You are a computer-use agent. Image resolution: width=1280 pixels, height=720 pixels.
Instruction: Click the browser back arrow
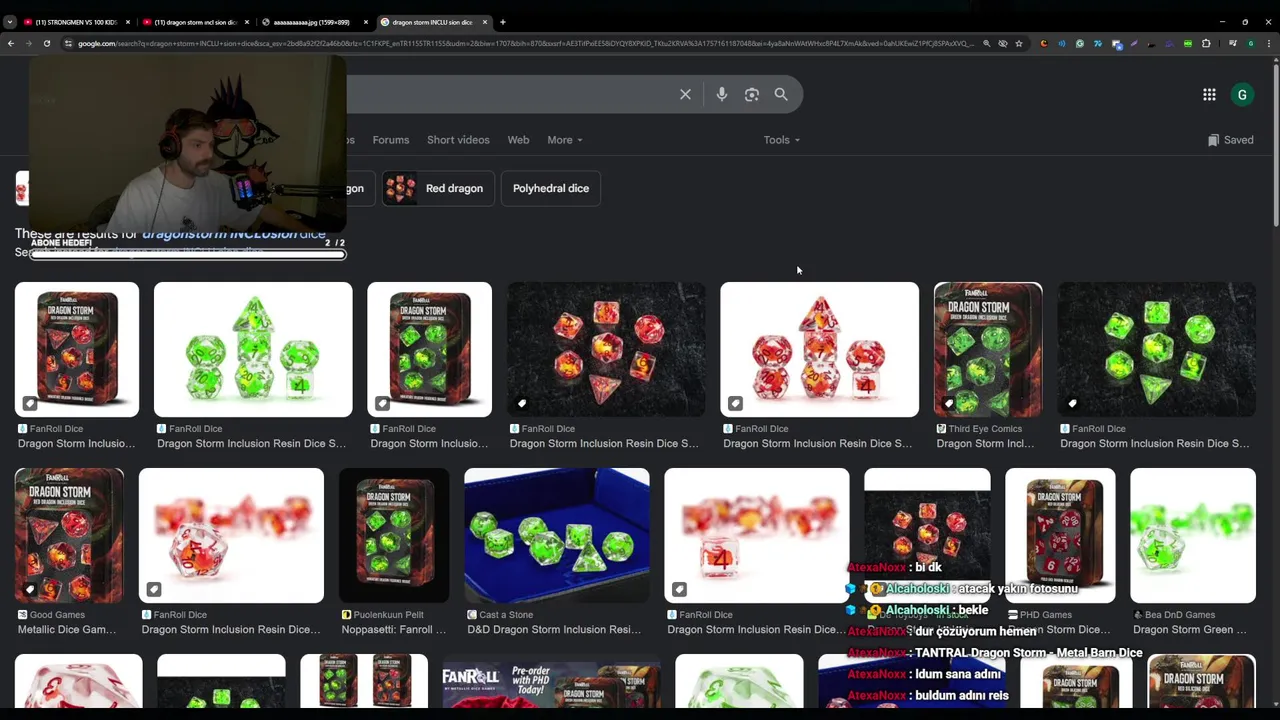coord(11,44)
